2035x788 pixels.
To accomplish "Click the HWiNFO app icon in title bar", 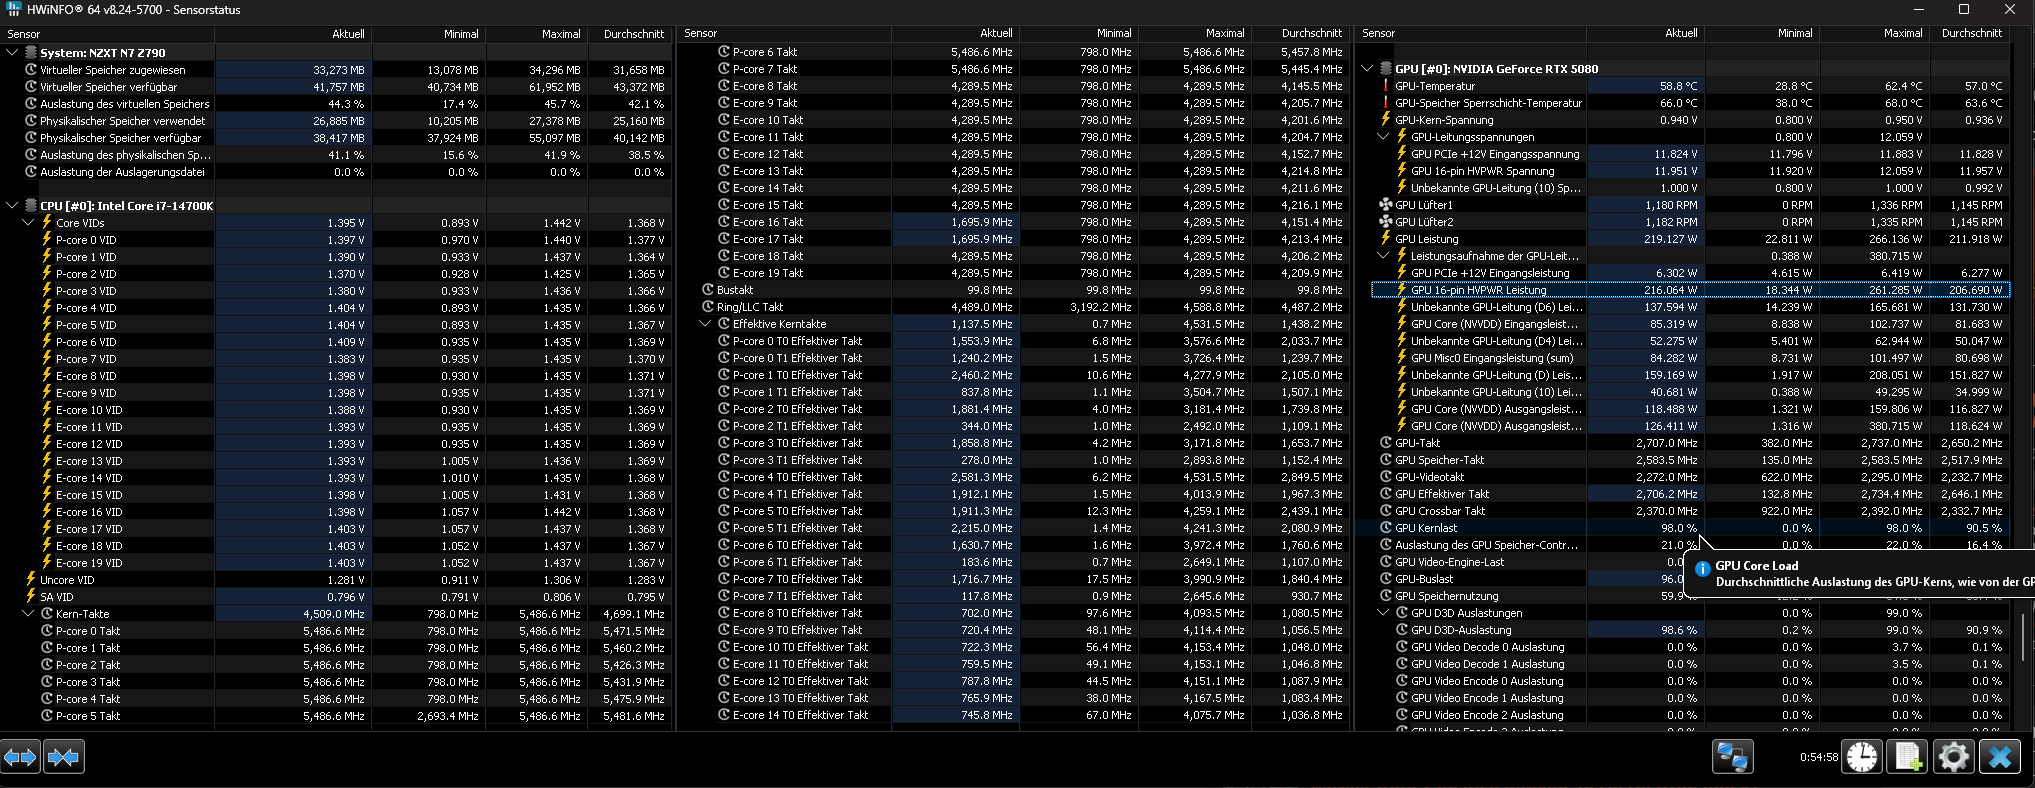I will tap(13, 10).
